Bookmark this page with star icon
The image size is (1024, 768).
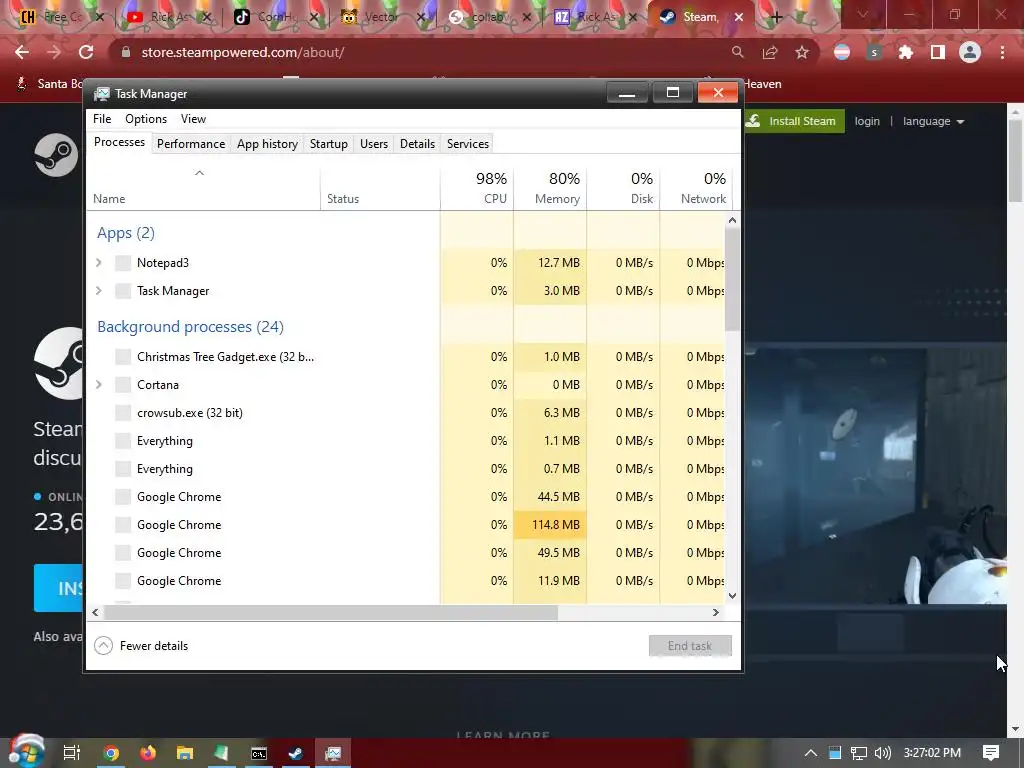[x=802, y=52]
